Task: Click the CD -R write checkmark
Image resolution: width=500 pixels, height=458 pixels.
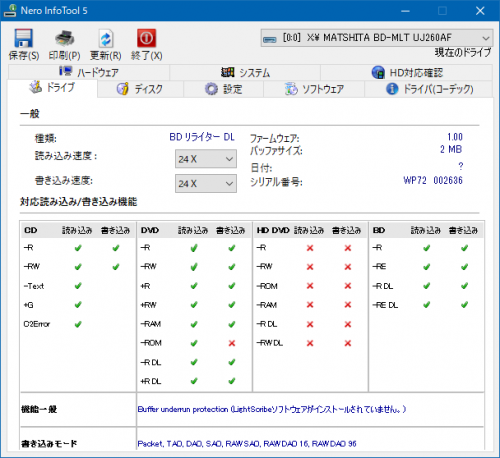Action: click(x=116, y=248)
